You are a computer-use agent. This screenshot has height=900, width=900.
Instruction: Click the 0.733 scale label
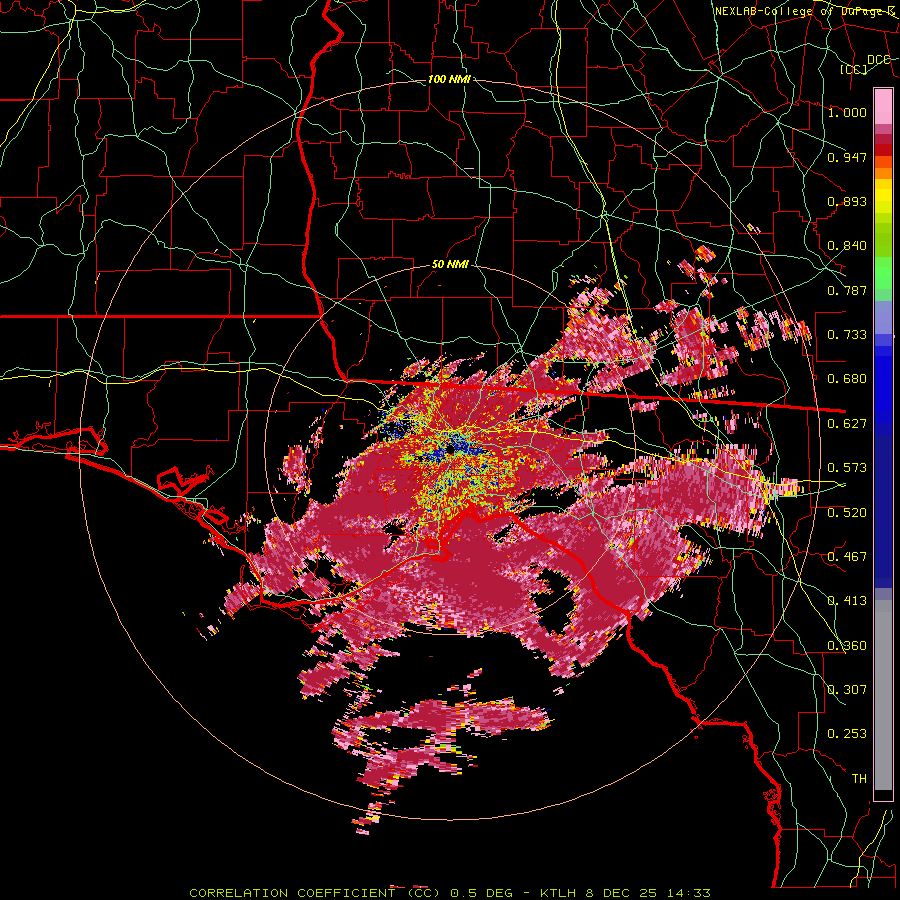(x=847, y=335)
